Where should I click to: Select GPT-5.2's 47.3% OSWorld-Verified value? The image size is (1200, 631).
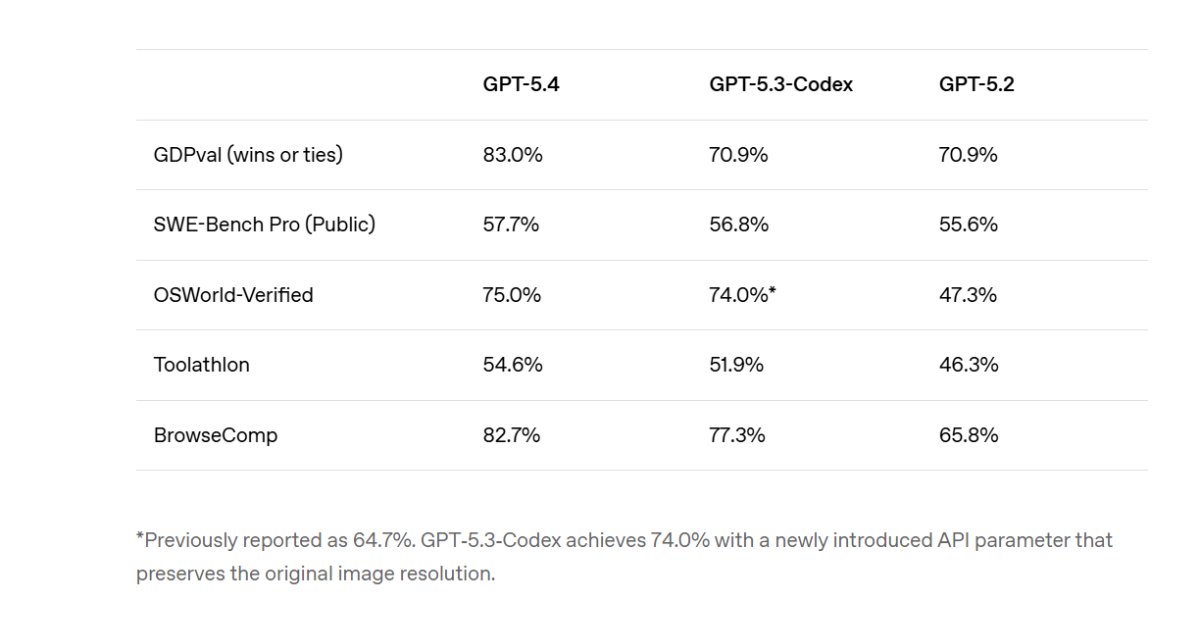coord(968,295)
